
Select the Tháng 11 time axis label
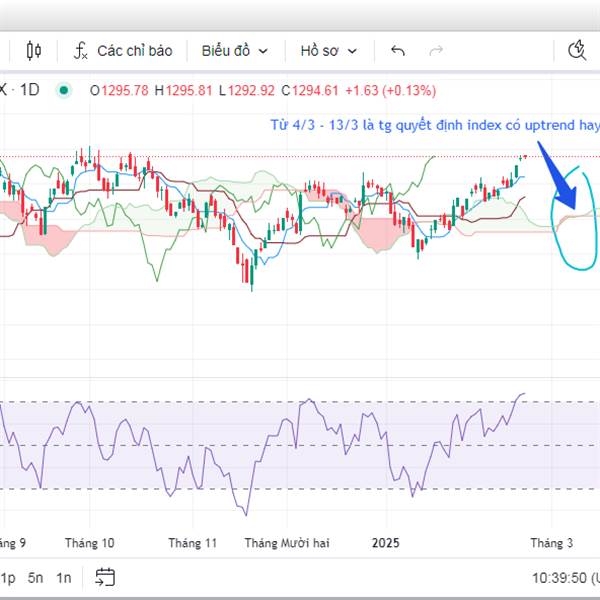(x=192, y=543)
